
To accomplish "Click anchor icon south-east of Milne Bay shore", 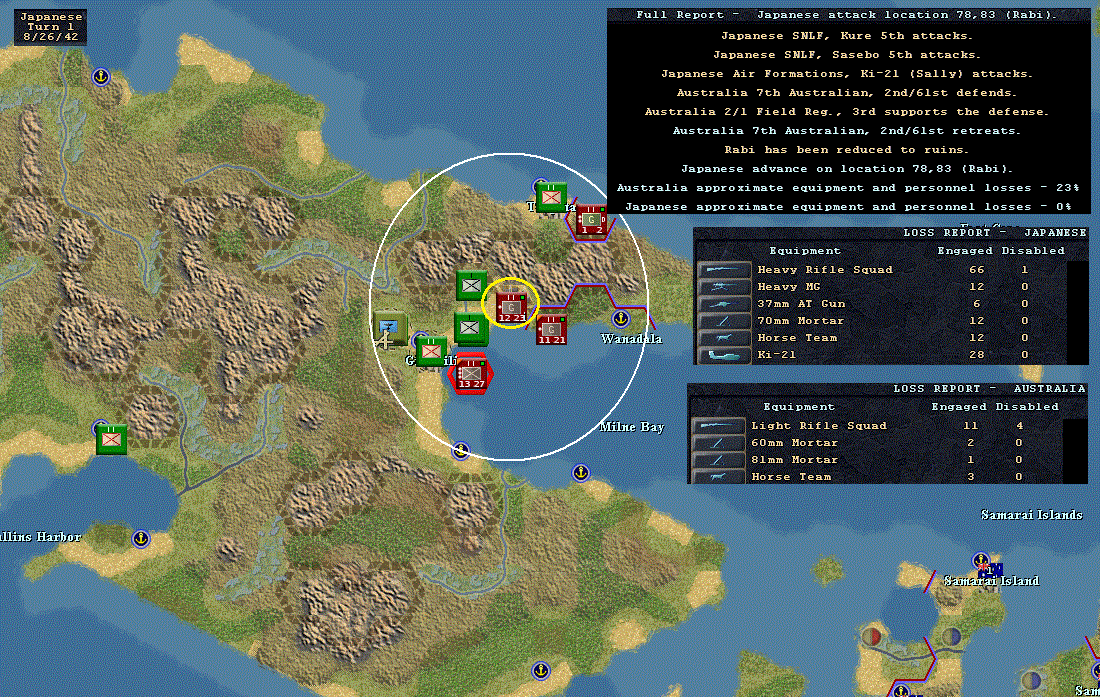I will [580, 473].
